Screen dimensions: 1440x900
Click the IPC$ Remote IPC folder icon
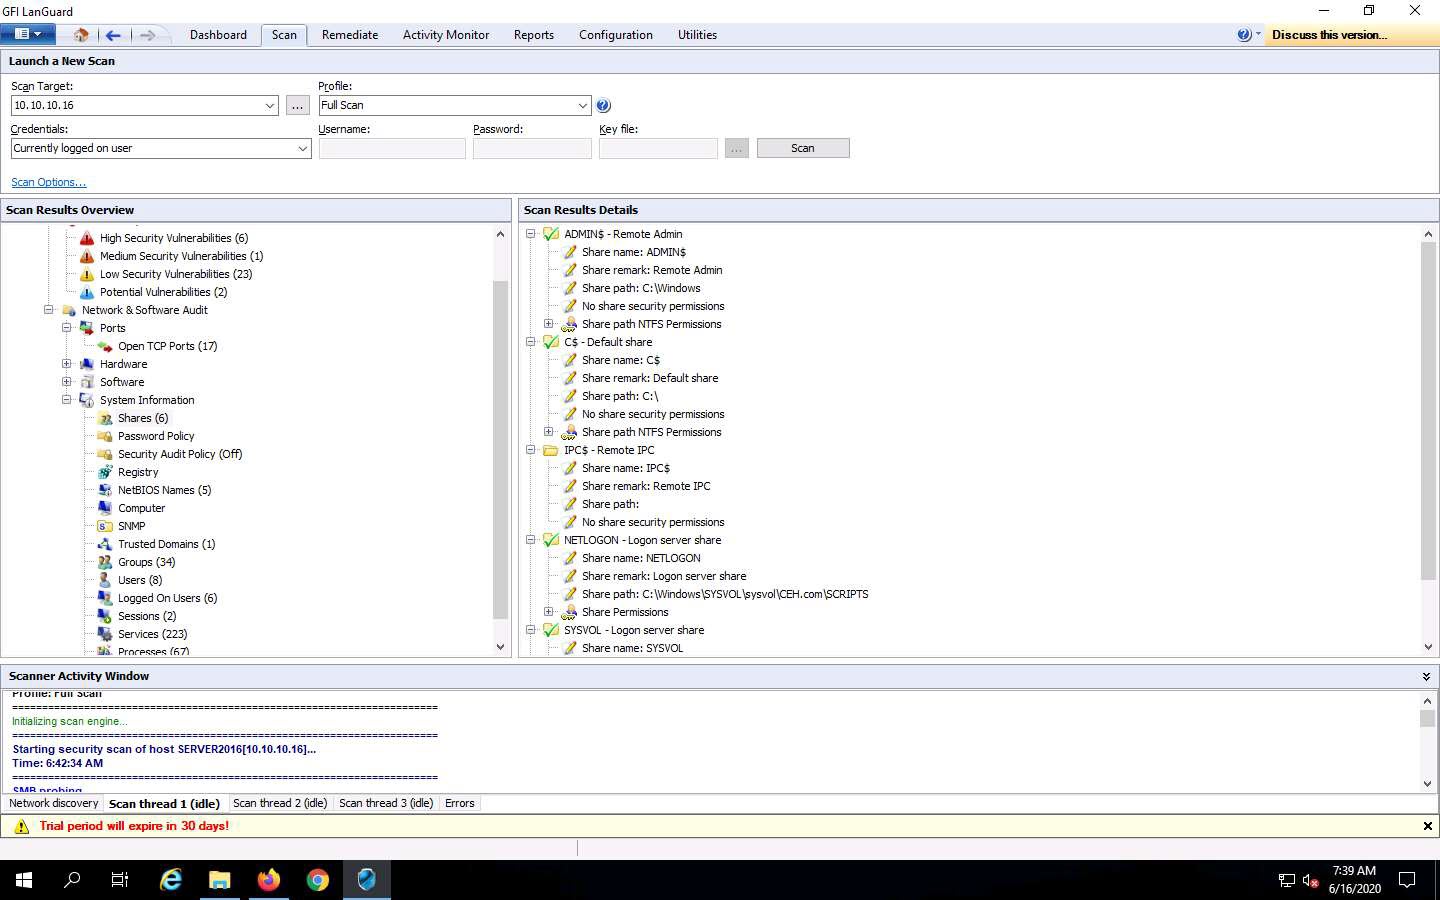pos(551,450)
